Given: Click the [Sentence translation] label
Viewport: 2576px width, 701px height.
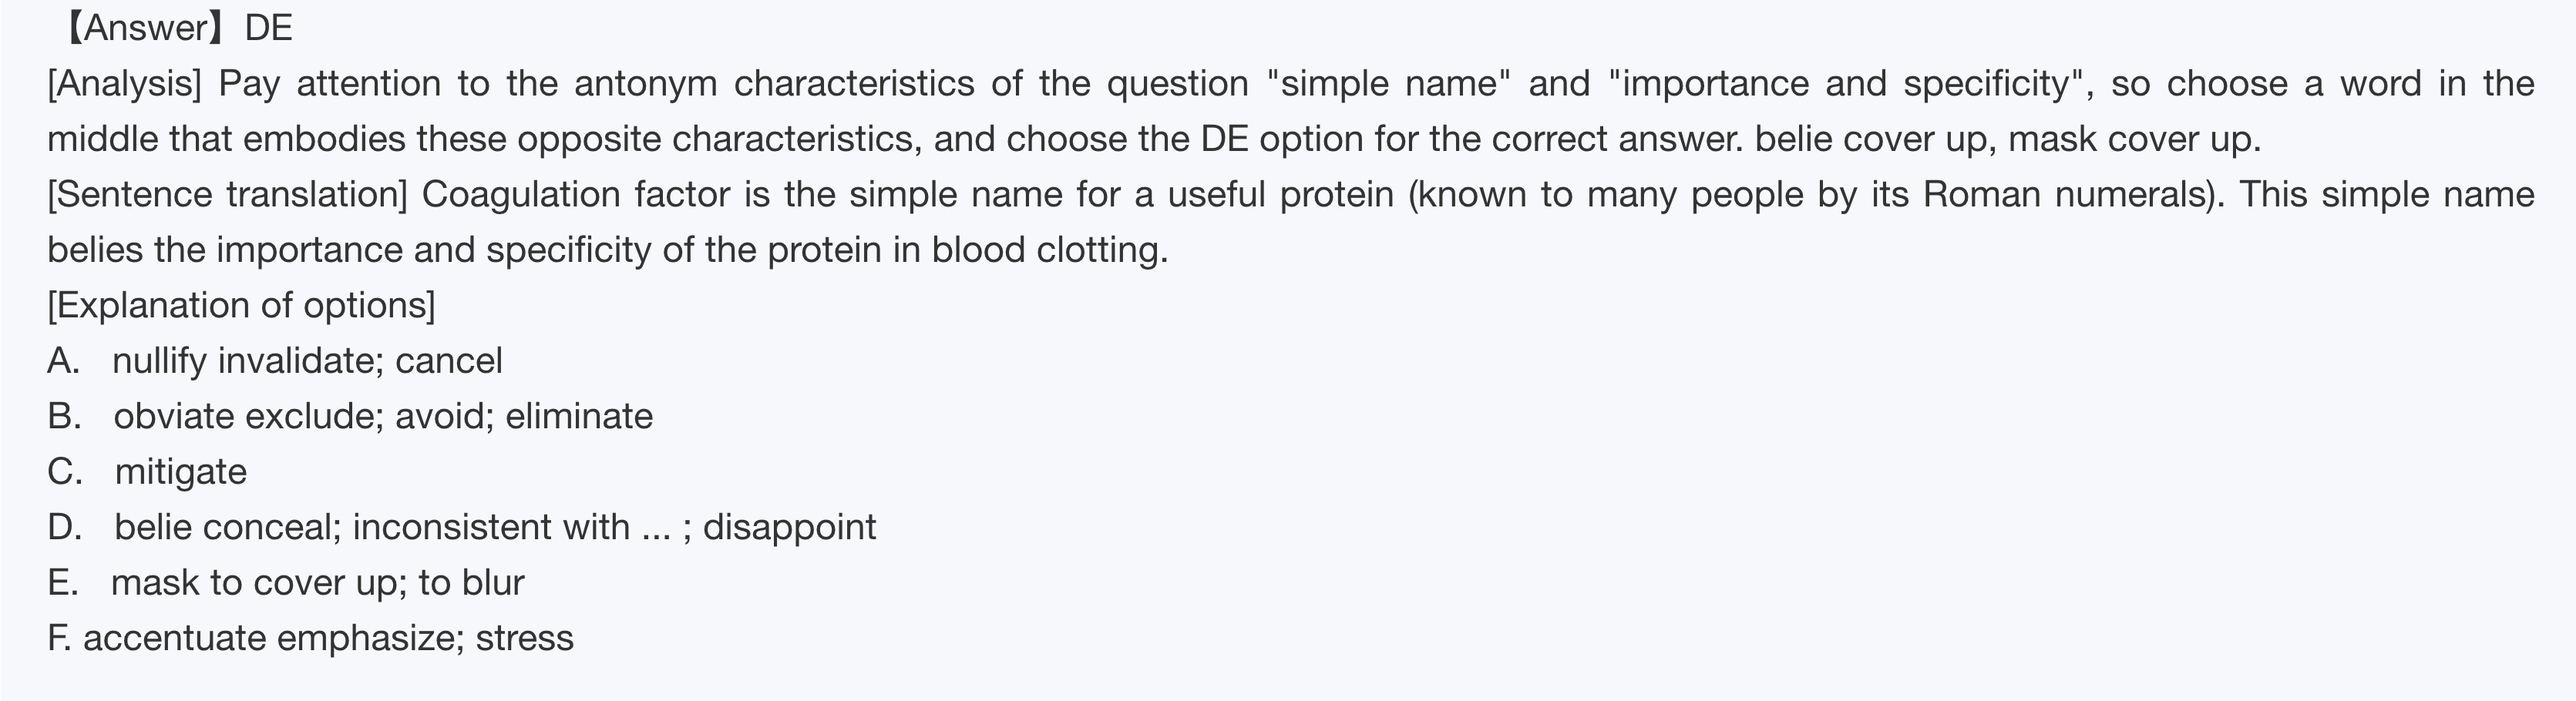Looking at the screenshot, I should pos(227,194).
